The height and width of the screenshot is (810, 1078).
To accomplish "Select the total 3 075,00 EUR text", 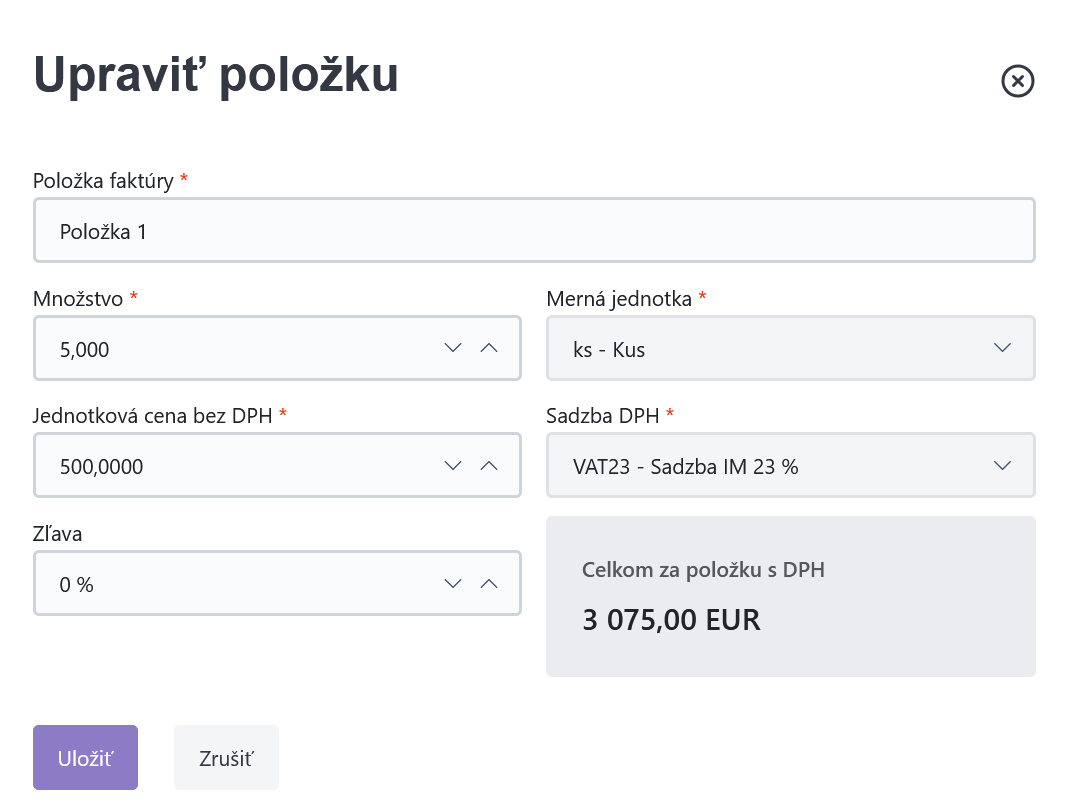I will pyautogui.click(x=671, y=620).
